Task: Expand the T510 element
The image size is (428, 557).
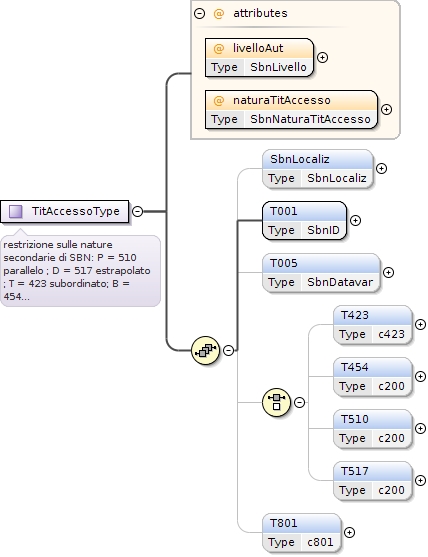Action: pyautogui.click(x=421, y=428)
